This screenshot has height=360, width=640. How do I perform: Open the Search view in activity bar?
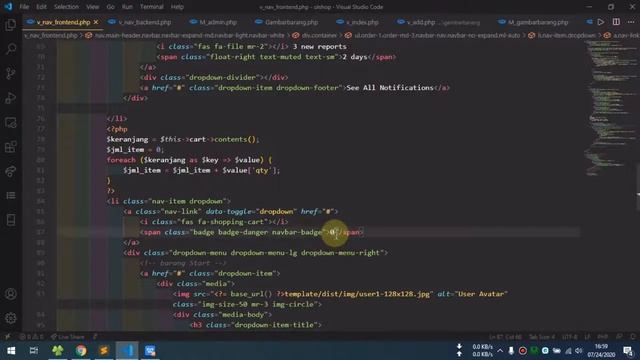11,49
